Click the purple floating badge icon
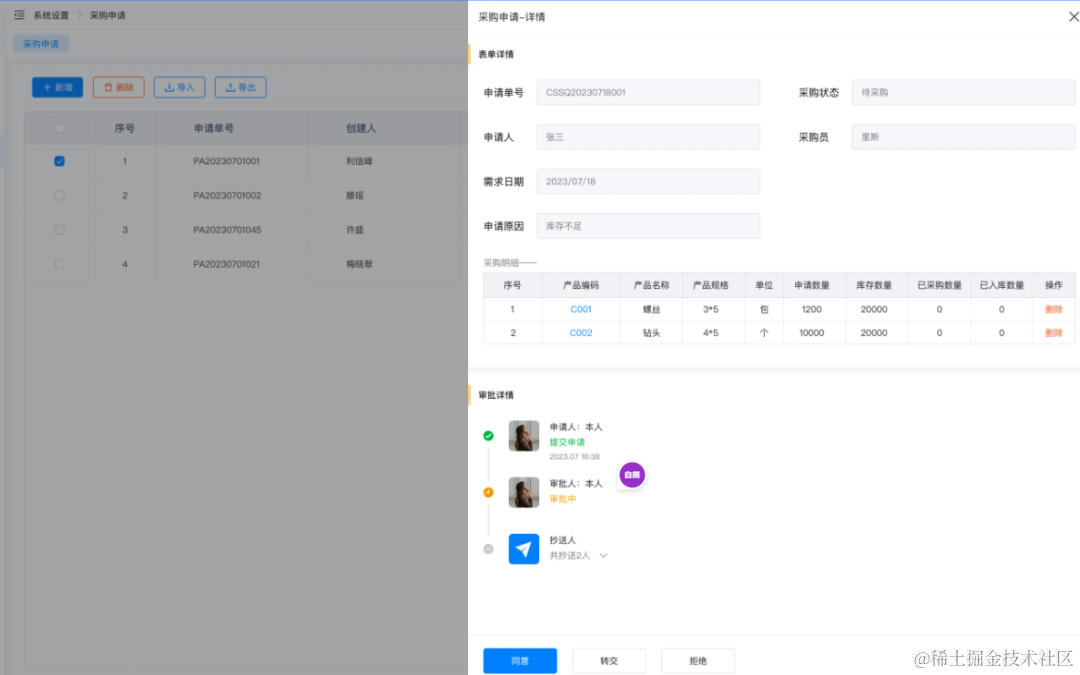This screenshot has width=1080, height=675. click(x=632, y=475)
